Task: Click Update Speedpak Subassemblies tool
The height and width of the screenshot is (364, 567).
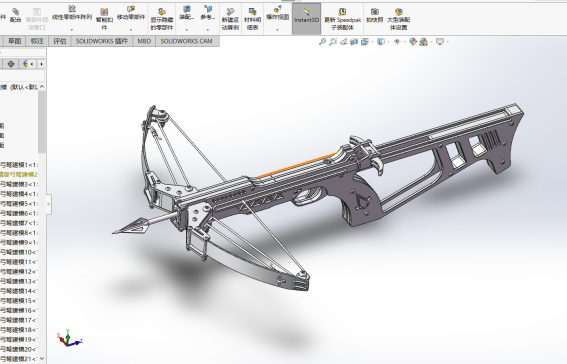Action: [342, 20]
